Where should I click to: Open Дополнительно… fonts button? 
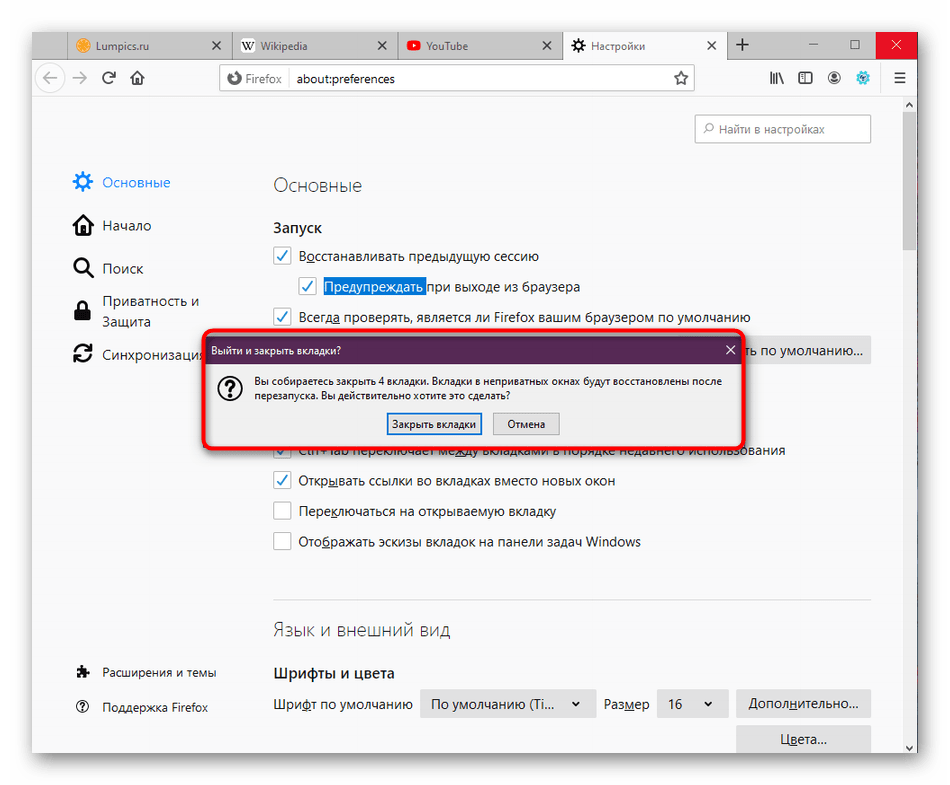803,704
